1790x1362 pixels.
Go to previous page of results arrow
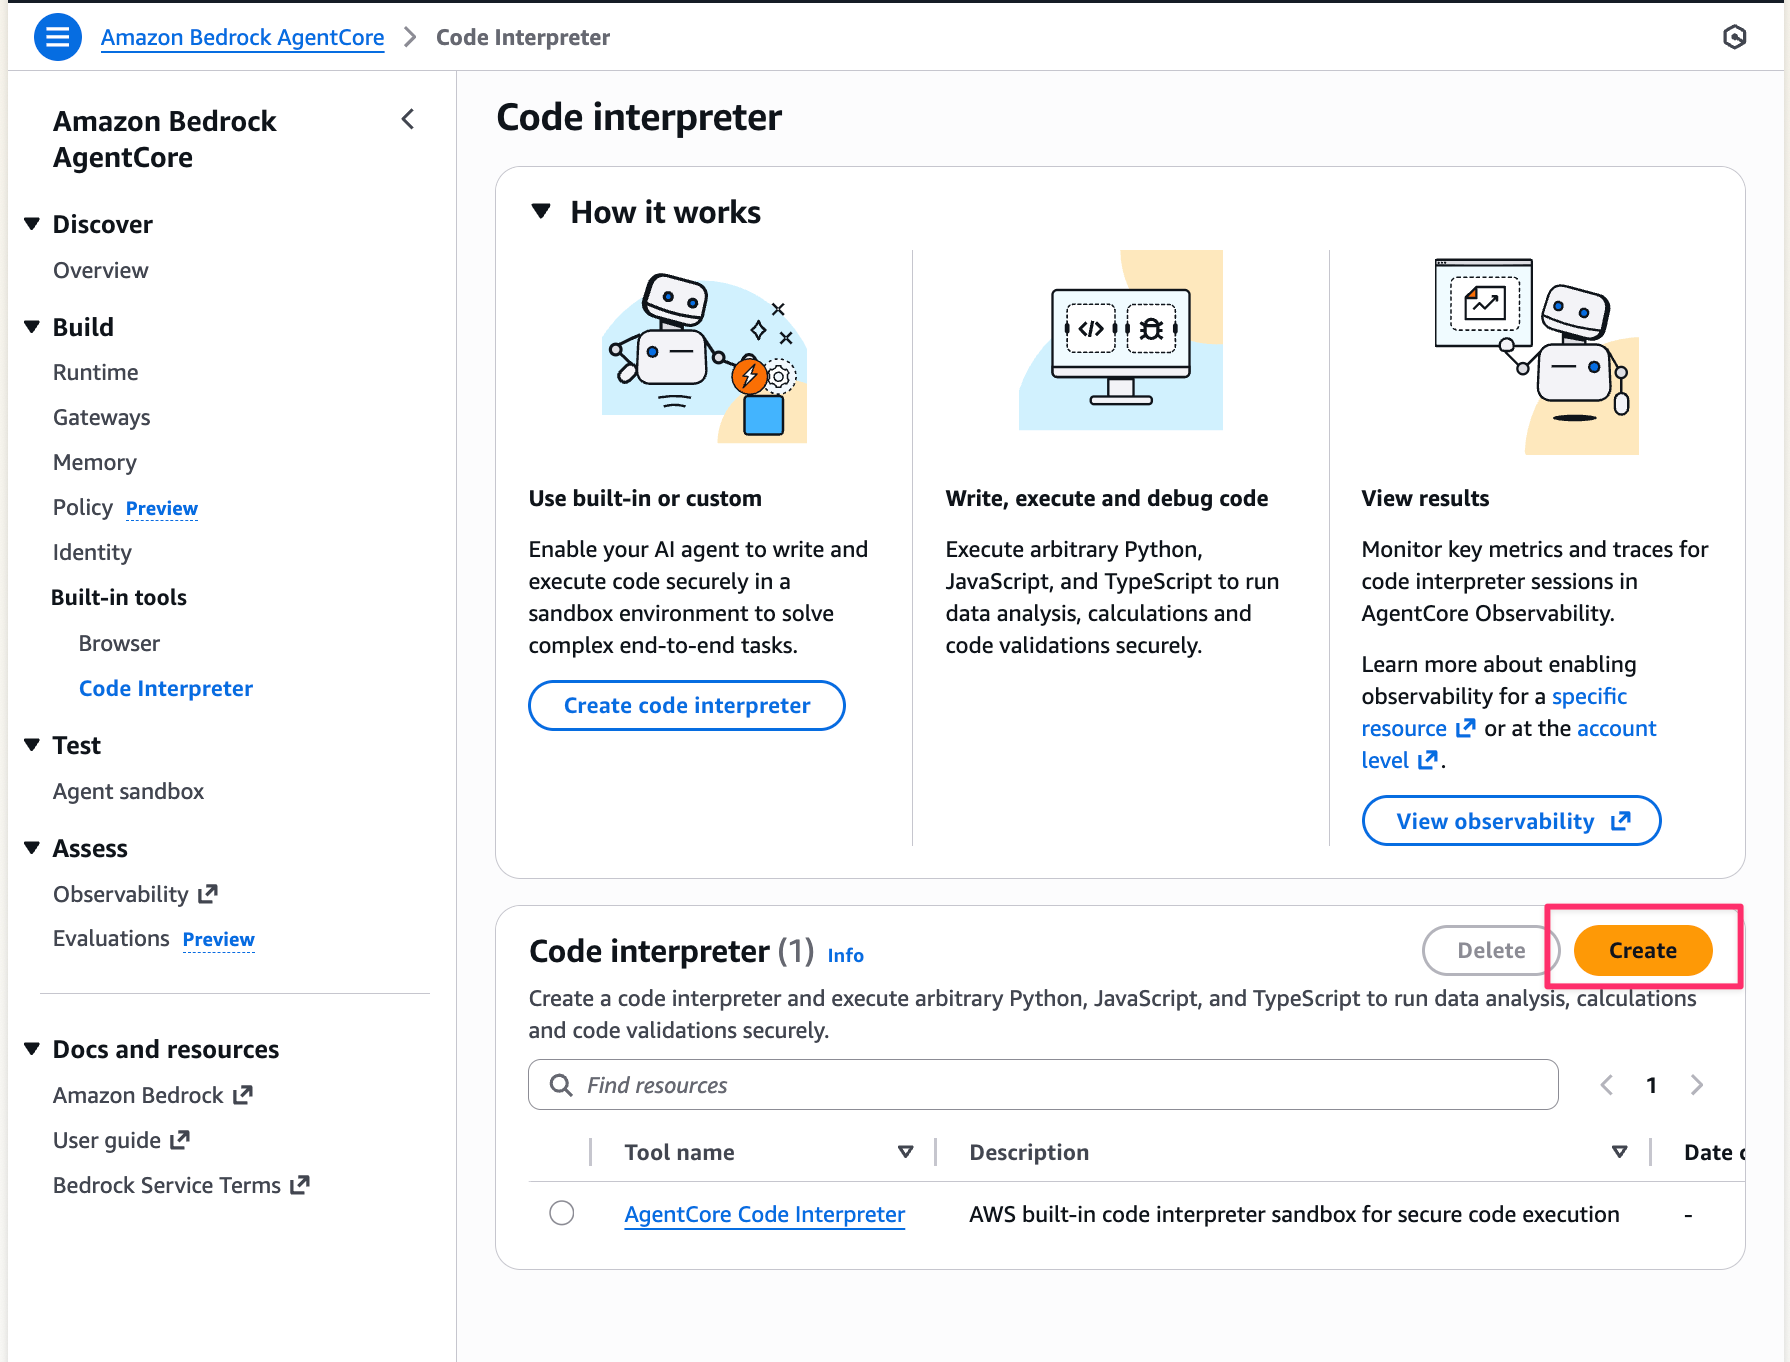pyautogui.click(x=1607, y=1085)
